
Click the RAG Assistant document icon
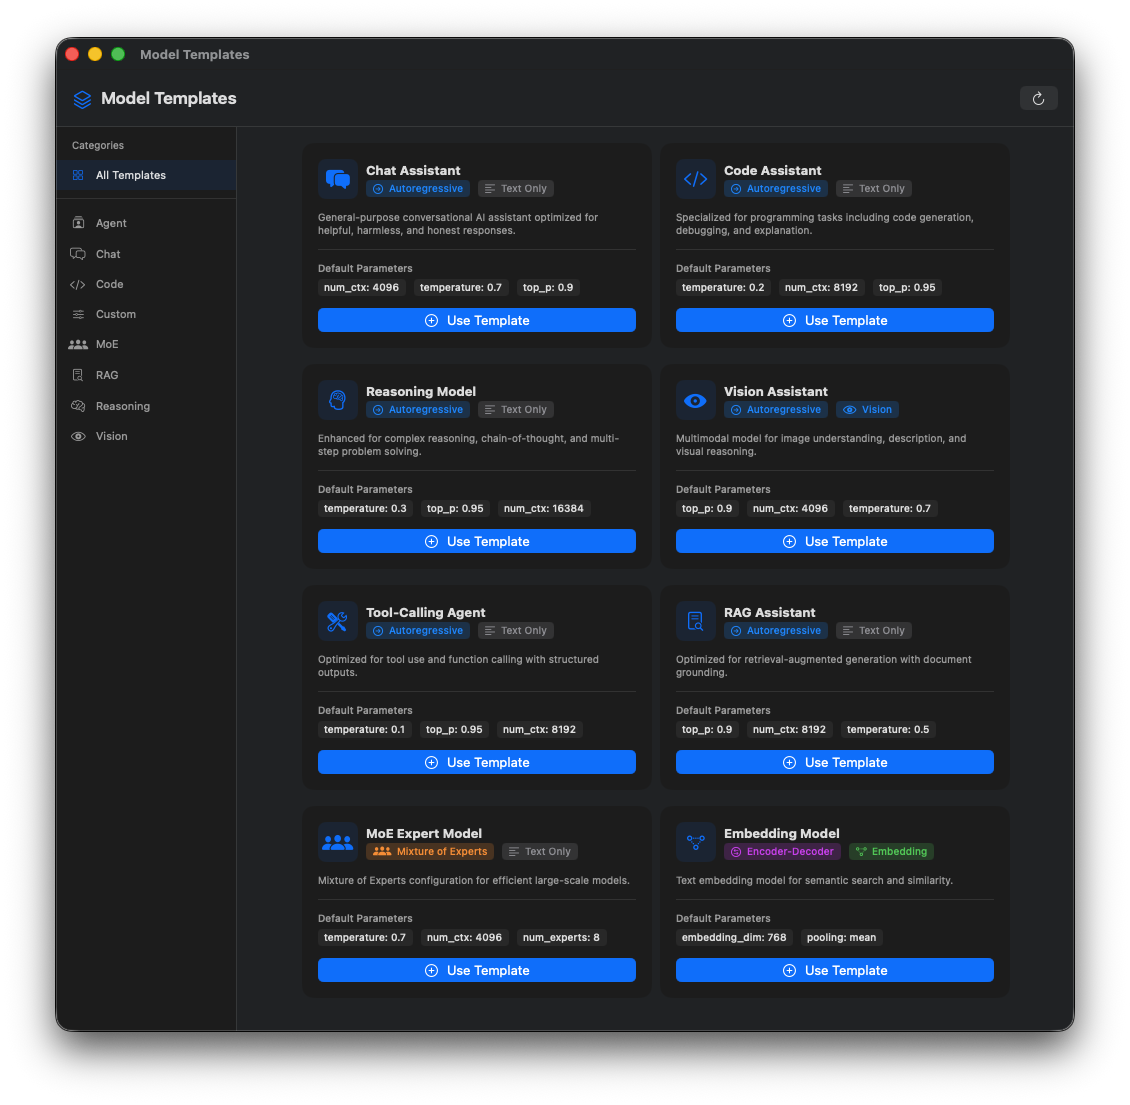click(x=696, y=622)
